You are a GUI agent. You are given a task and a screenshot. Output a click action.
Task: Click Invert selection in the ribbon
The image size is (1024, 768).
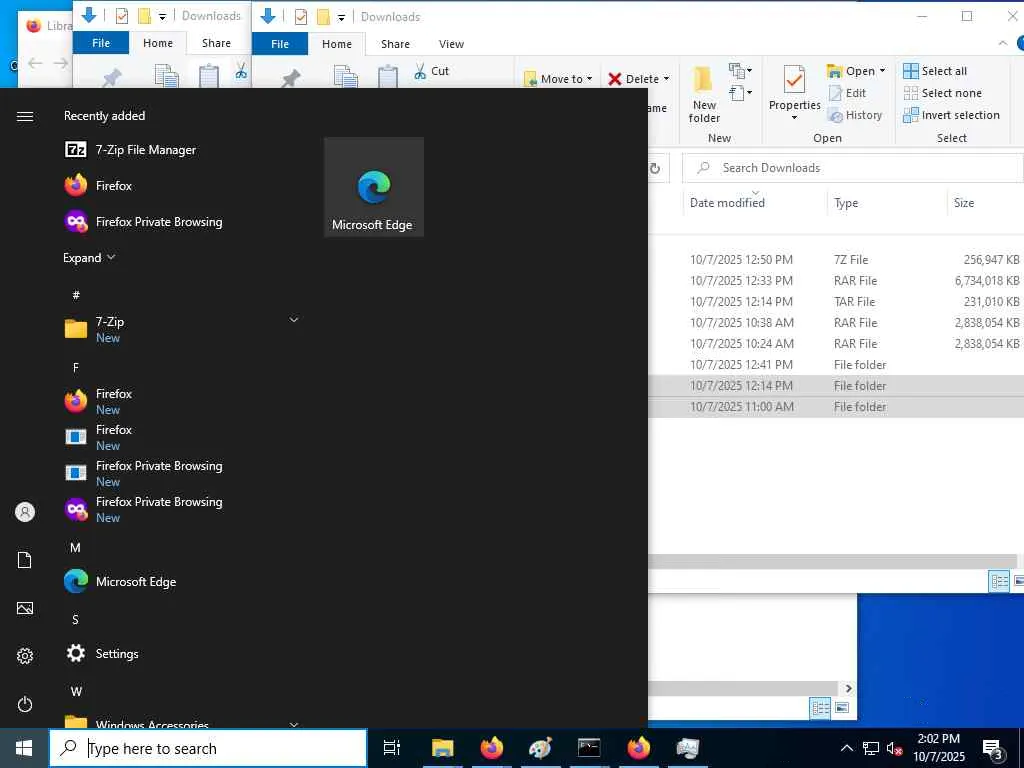tap(952, 115)
